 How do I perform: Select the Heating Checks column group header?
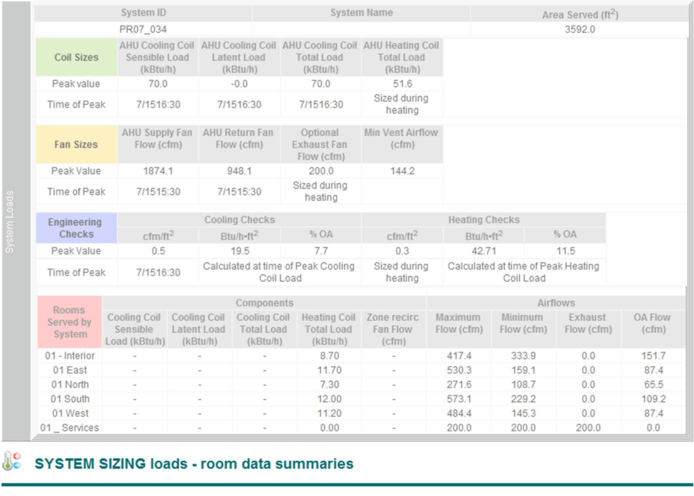point(484,219)
